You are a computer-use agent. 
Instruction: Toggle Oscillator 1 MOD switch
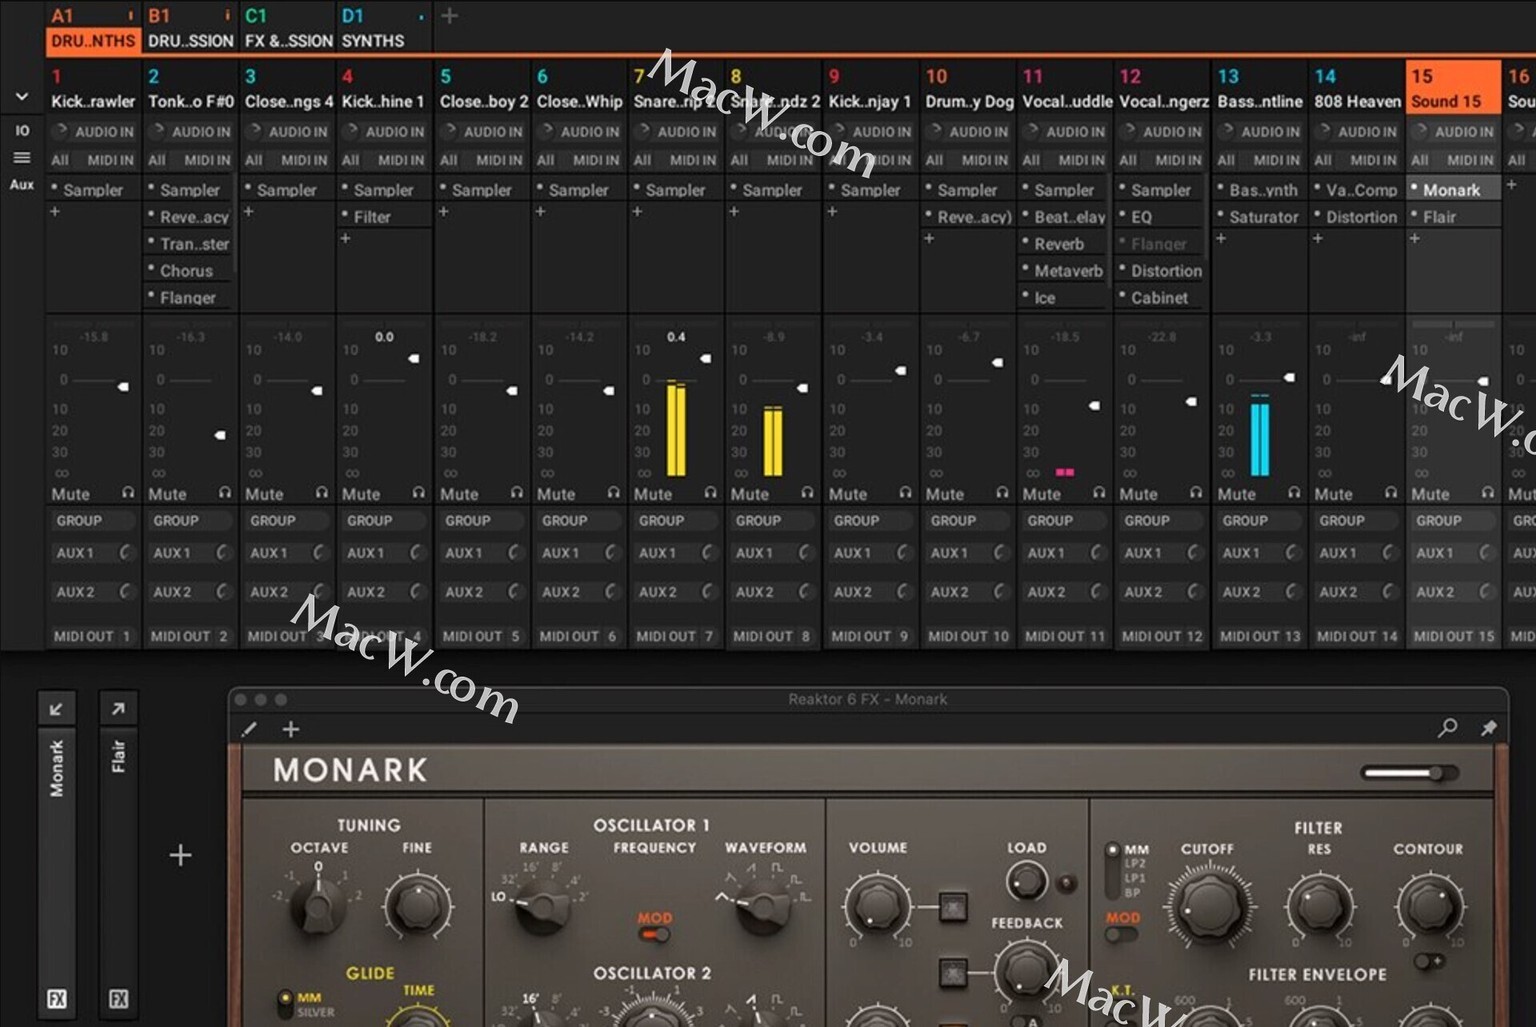click(656, 935)
